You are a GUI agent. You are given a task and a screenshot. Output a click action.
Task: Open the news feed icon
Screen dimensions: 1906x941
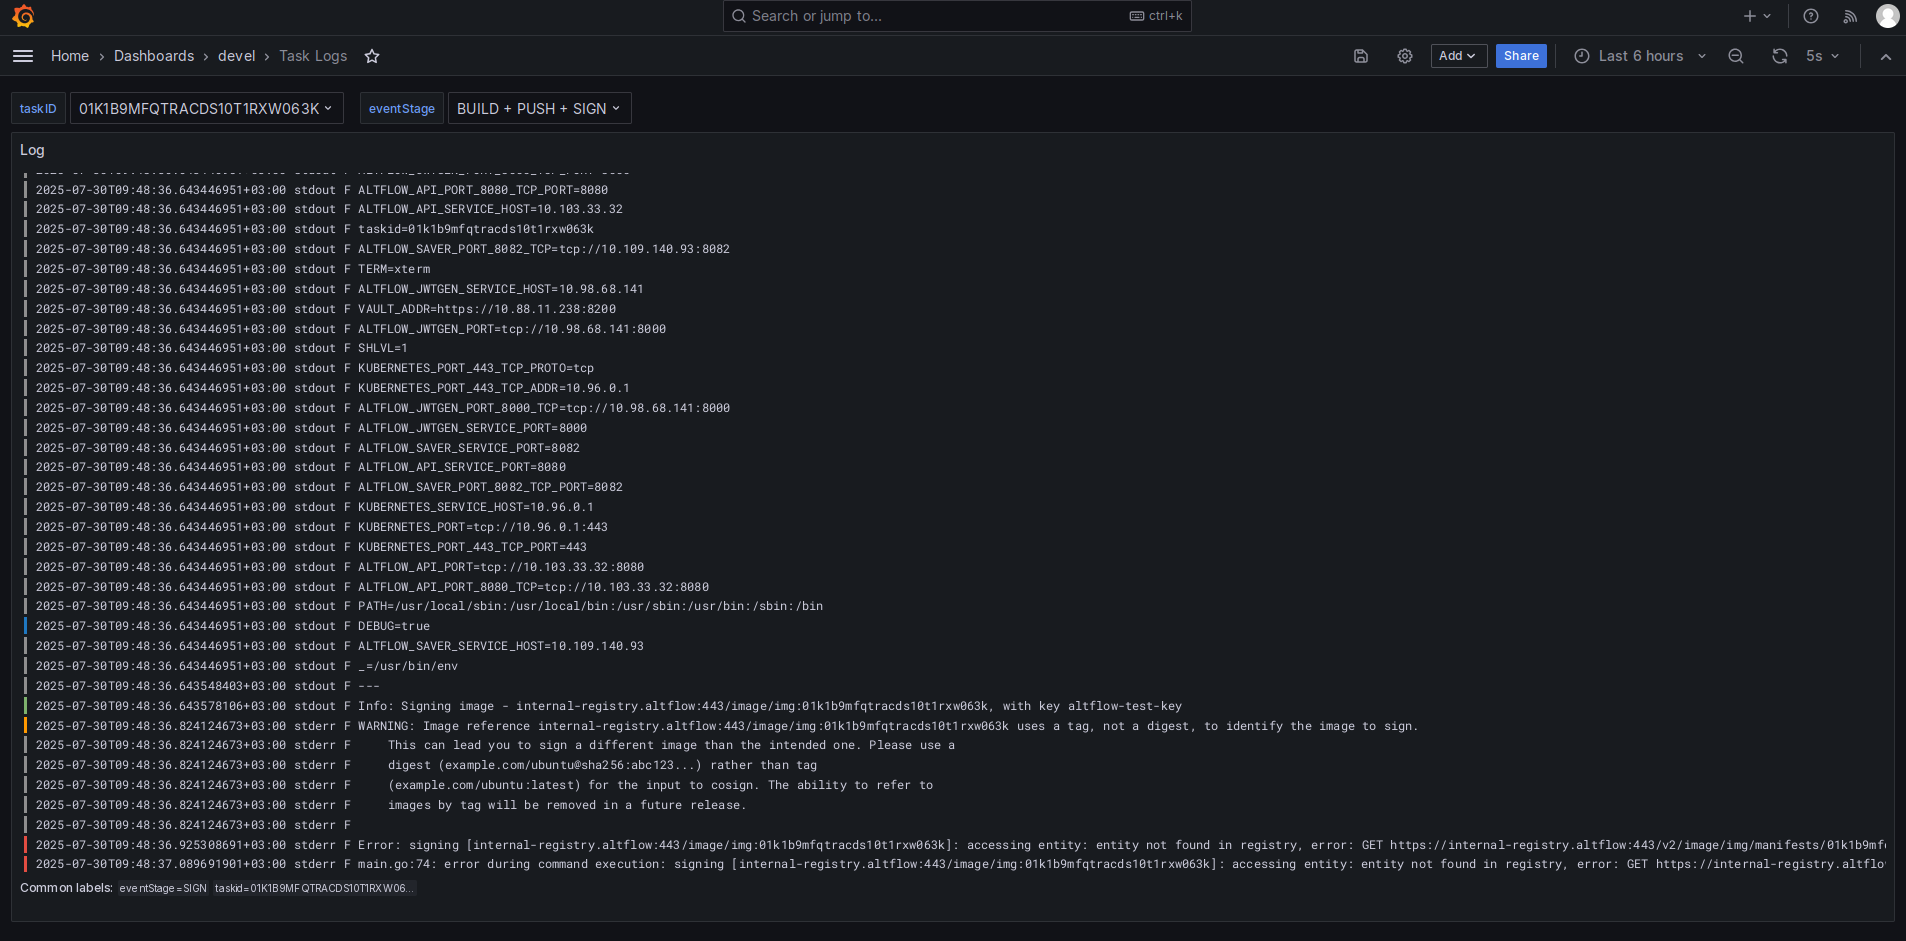point(1850,16)
